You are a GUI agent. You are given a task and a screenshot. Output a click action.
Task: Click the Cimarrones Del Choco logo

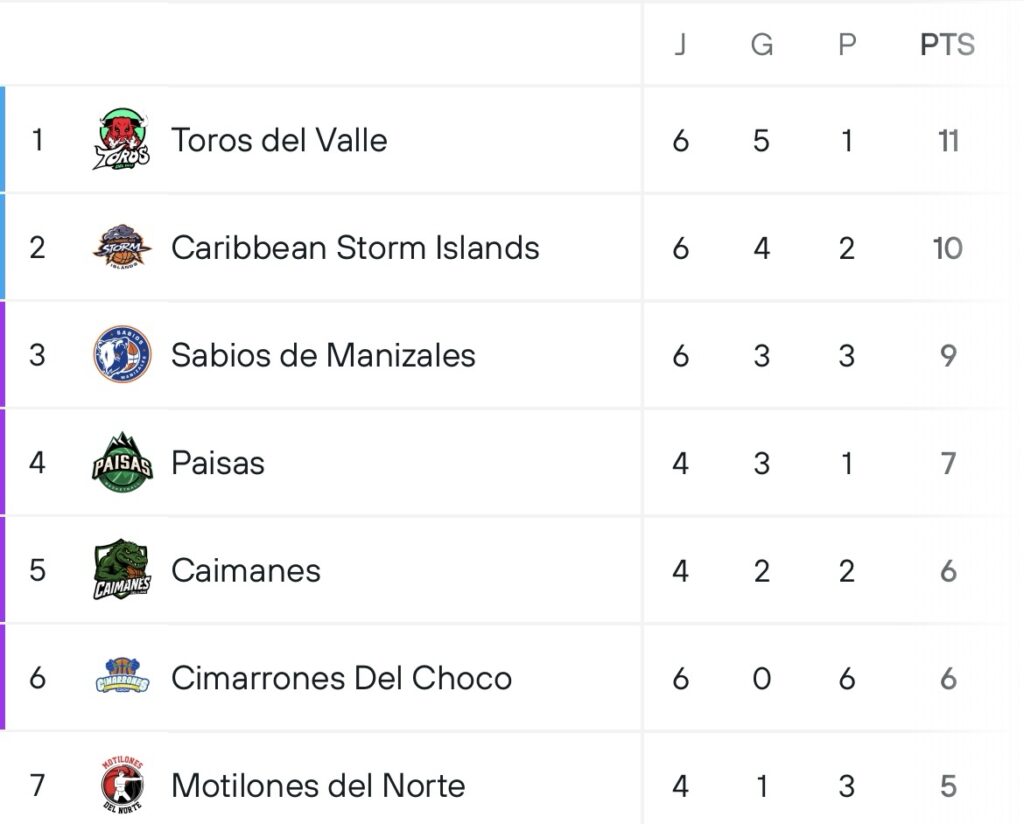tap(122, 678)
